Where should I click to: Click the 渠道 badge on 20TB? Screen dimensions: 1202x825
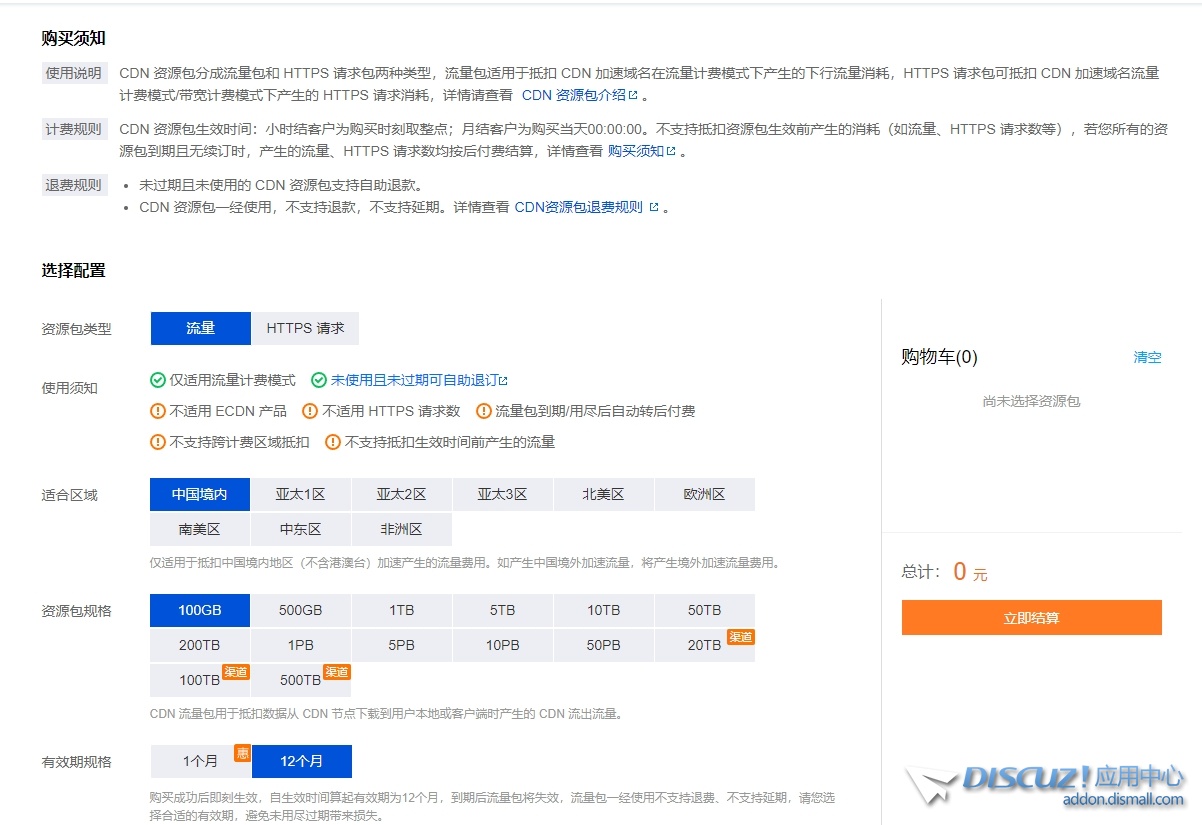pyautogui.click(x=740, y=637)
